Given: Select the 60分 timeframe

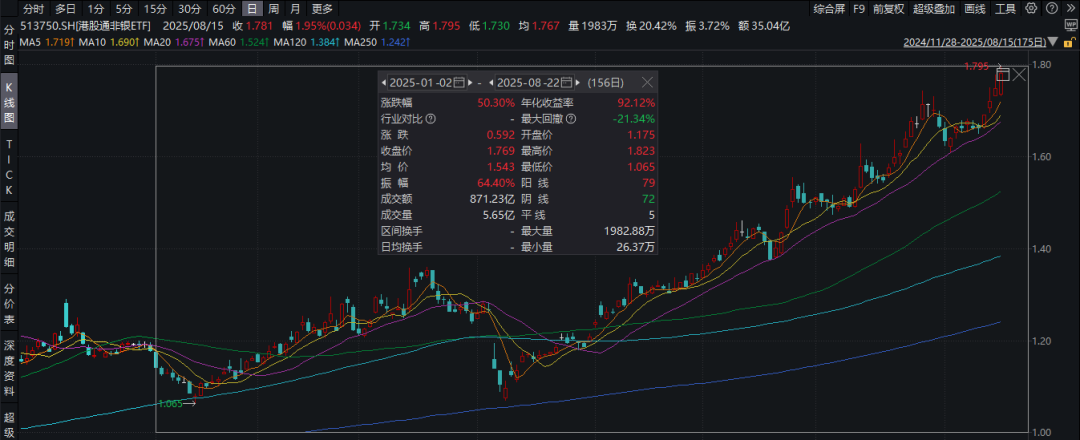Looking at the screenshot, I should click(224, 9).
